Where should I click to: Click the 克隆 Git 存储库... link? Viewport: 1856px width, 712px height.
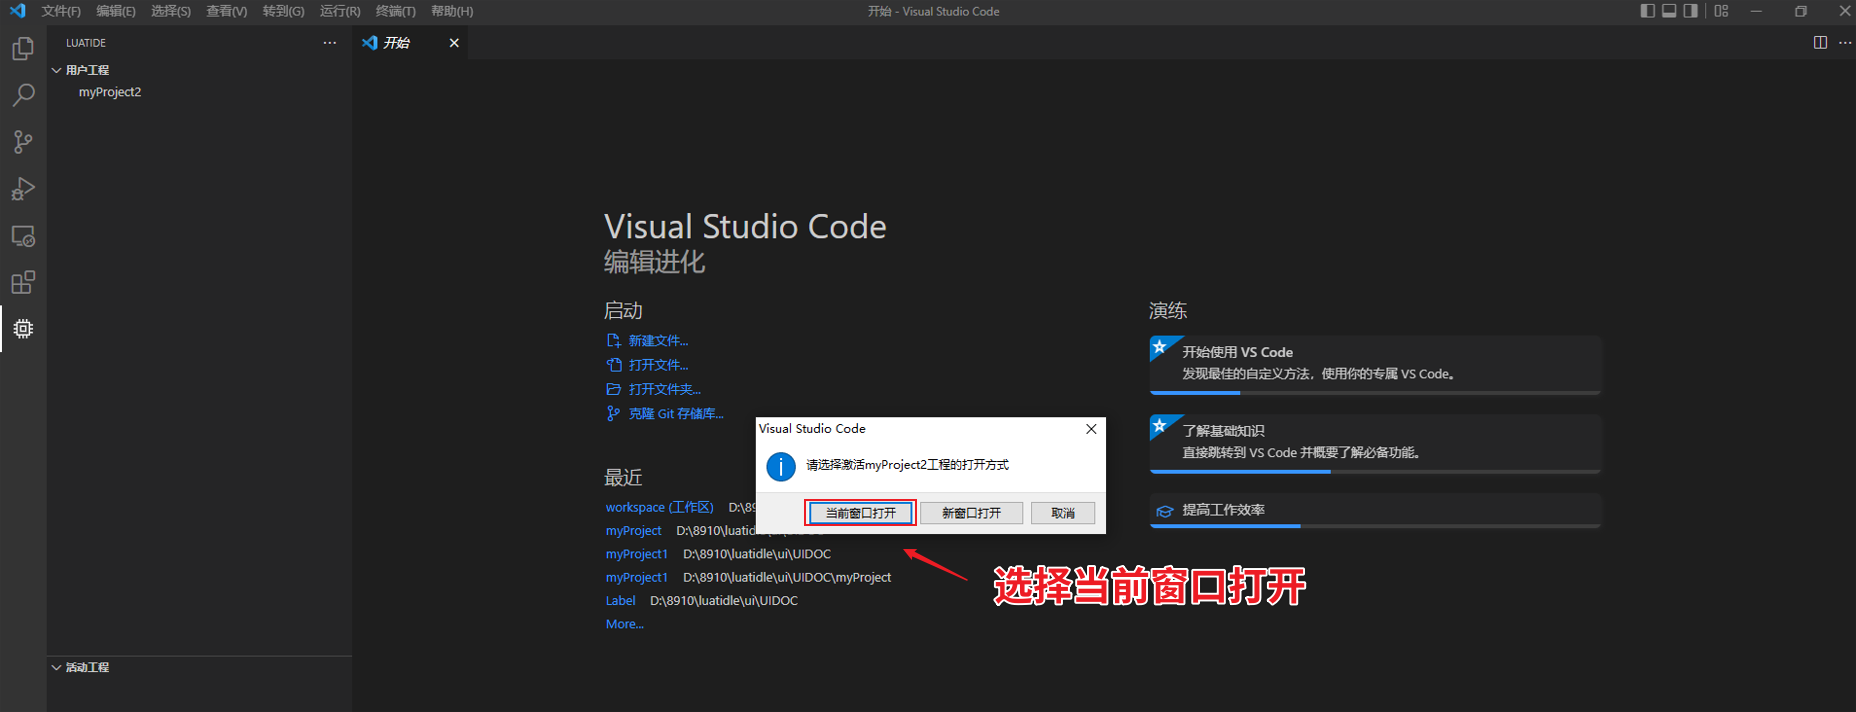pyautogui.click(x=676, y=413)
